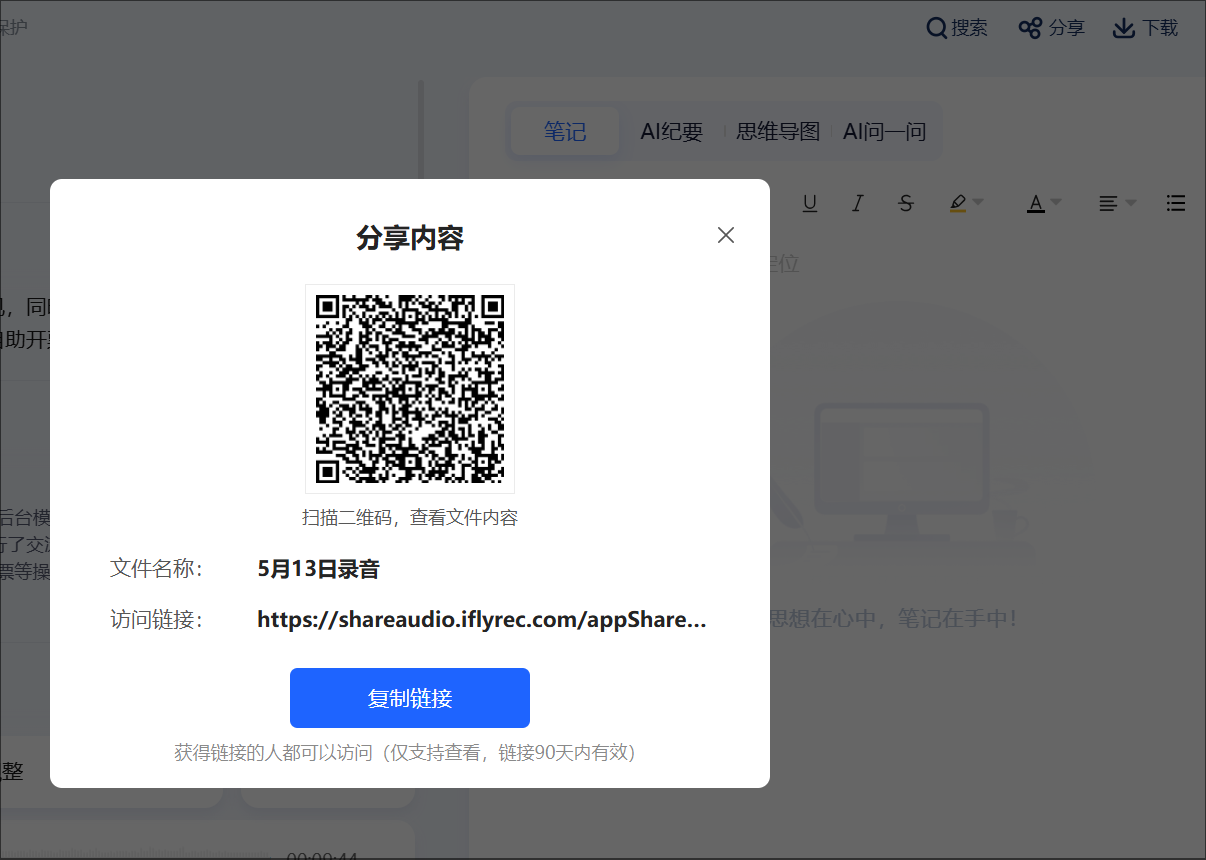Click the 扫描二维码，查看文件内容 caption

[x=410, y=518]
